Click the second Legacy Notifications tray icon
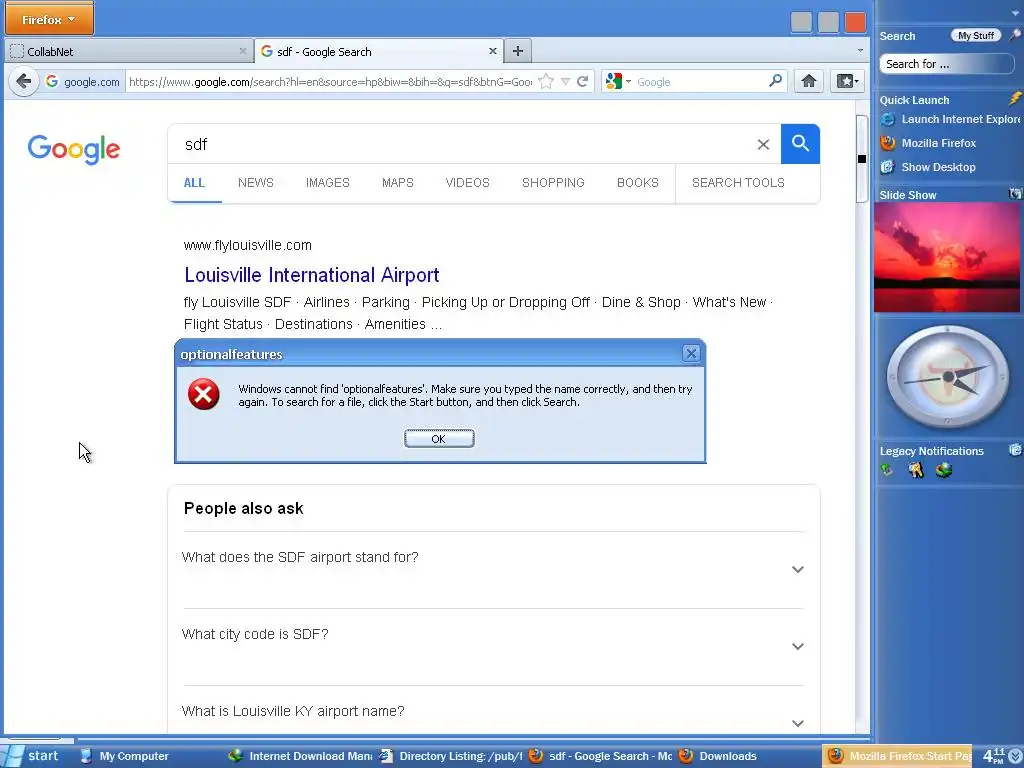The height and width of the screenshot is (768, 1024). [x=916, y=470]
